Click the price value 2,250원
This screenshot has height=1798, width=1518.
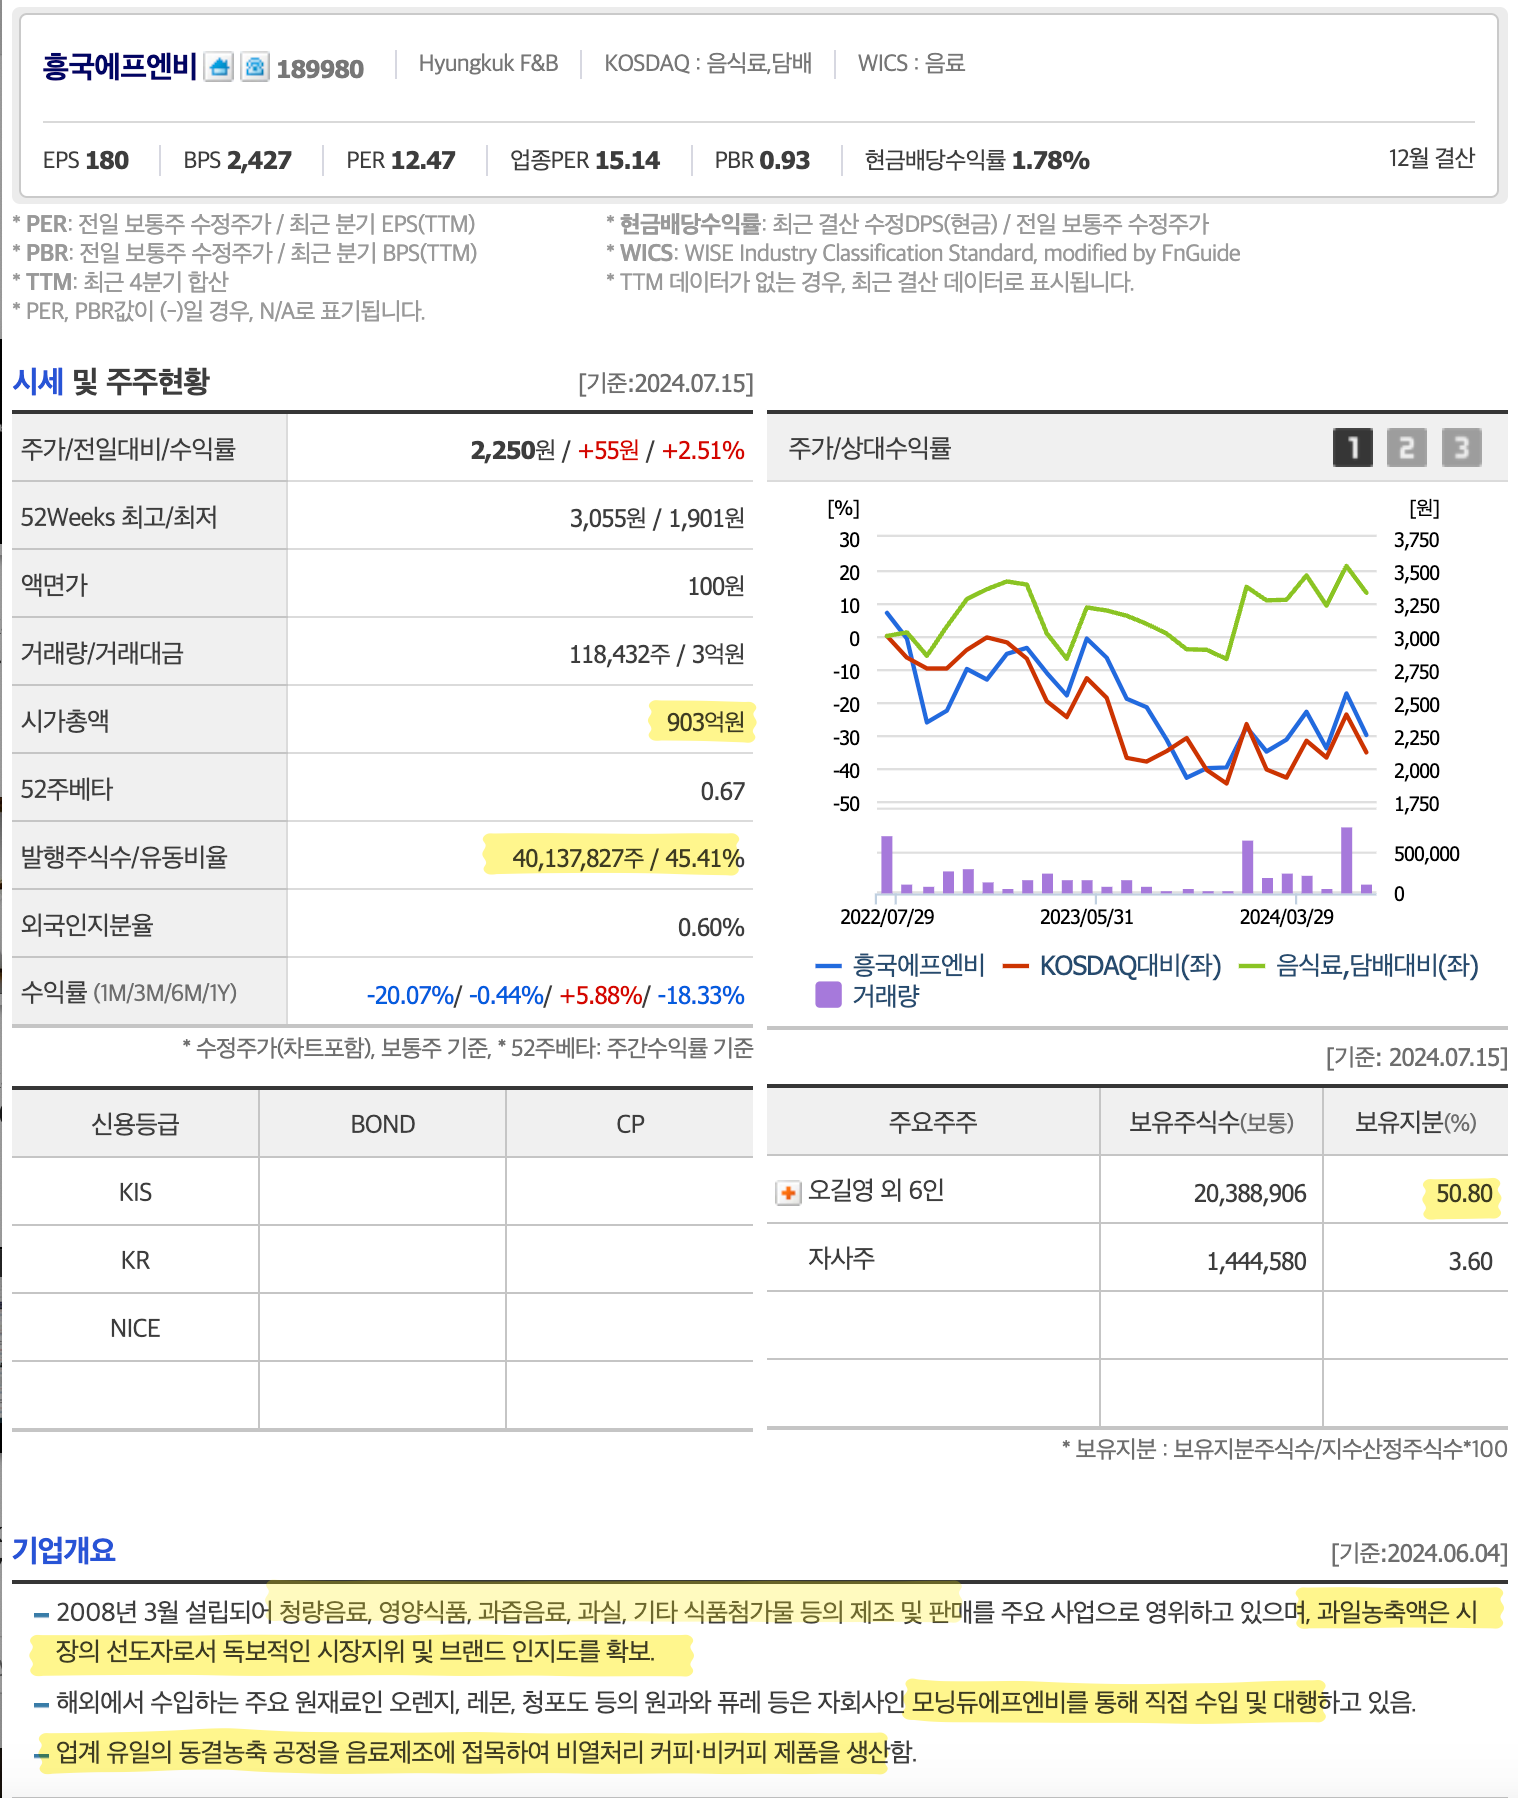513,450
